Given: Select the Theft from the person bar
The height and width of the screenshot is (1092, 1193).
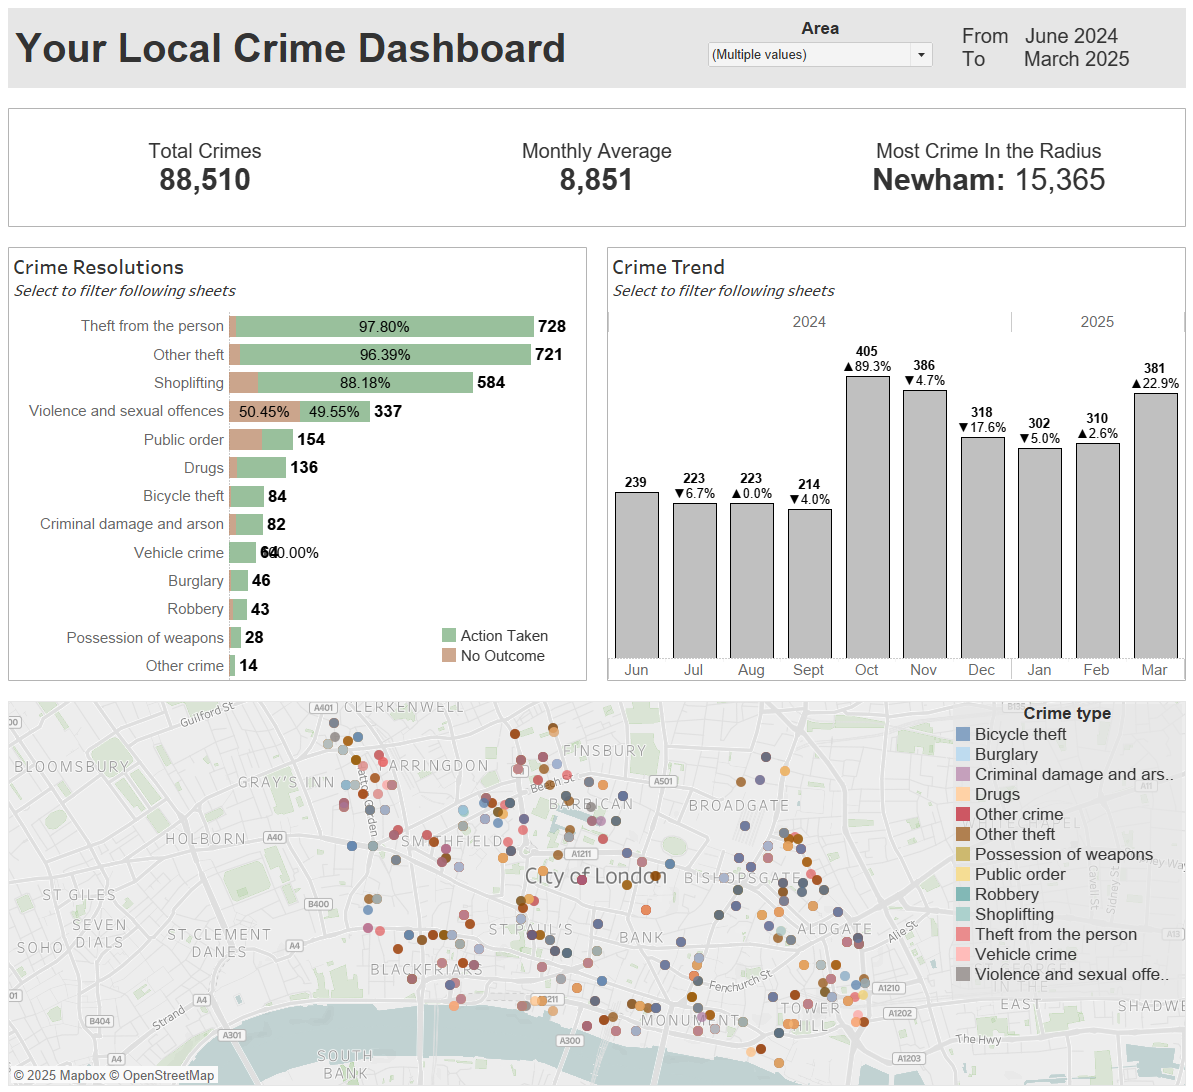Looking at the screenshot, I should tap(381, 326).
